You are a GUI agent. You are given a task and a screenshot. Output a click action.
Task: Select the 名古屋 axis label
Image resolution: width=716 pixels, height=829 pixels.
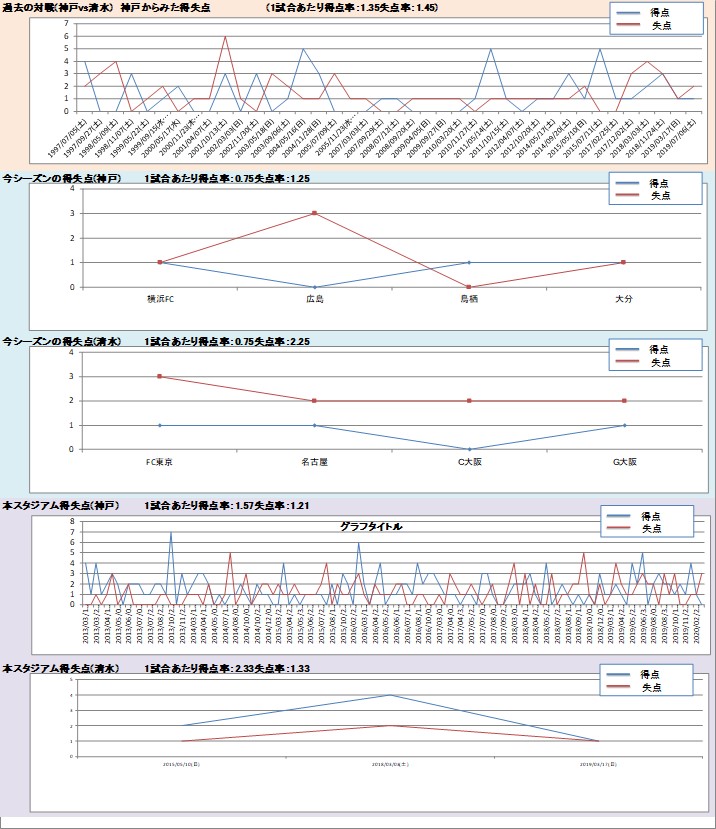(315, 463)
